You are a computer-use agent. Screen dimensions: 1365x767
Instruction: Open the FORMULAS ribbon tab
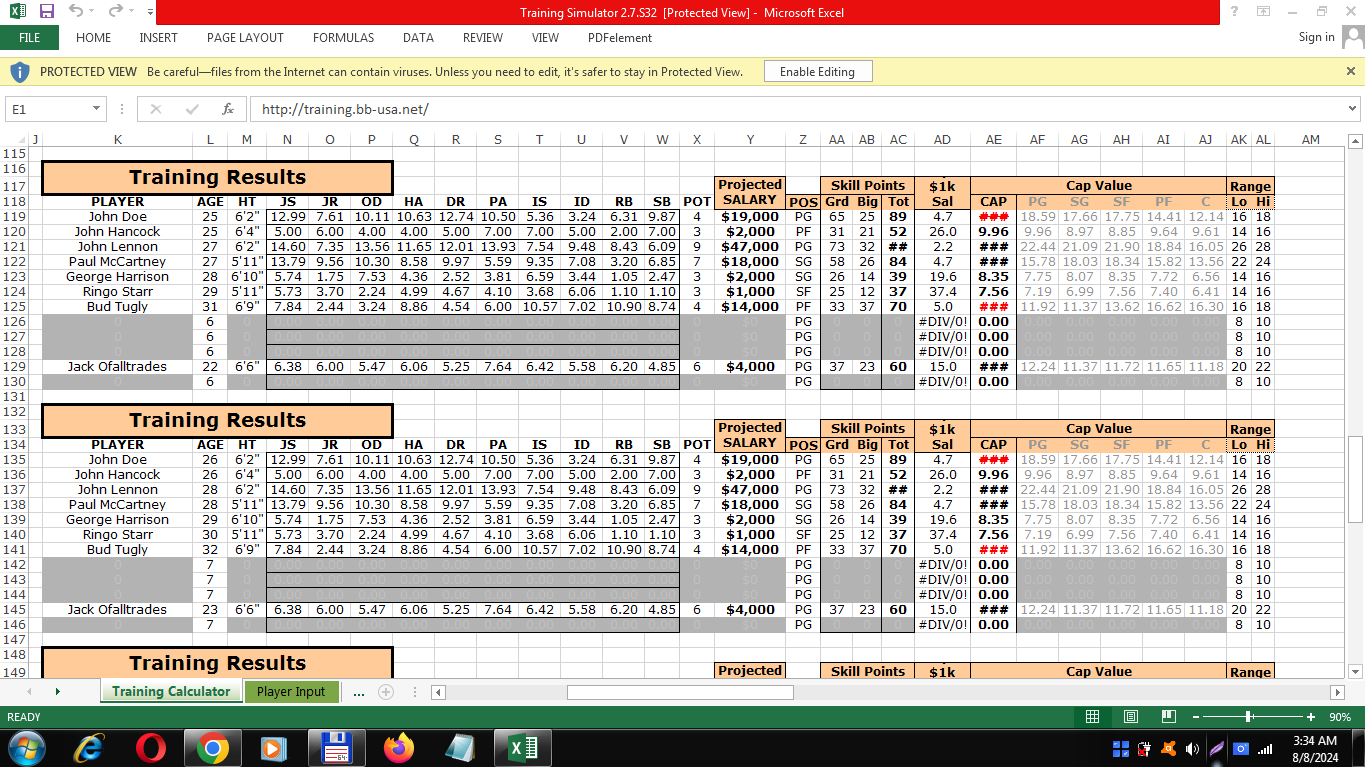(343, 37)
